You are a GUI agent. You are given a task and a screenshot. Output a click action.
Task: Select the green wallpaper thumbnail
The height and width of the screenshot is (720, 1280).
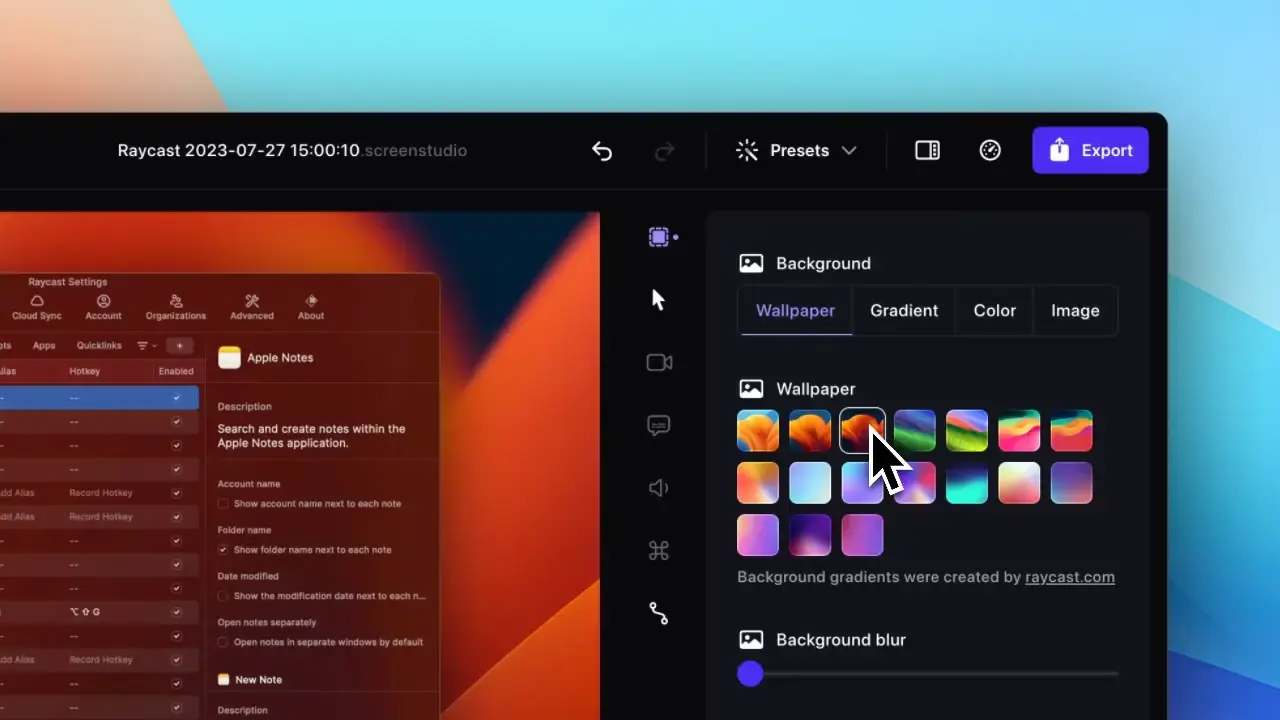click(x=914, y=430)
